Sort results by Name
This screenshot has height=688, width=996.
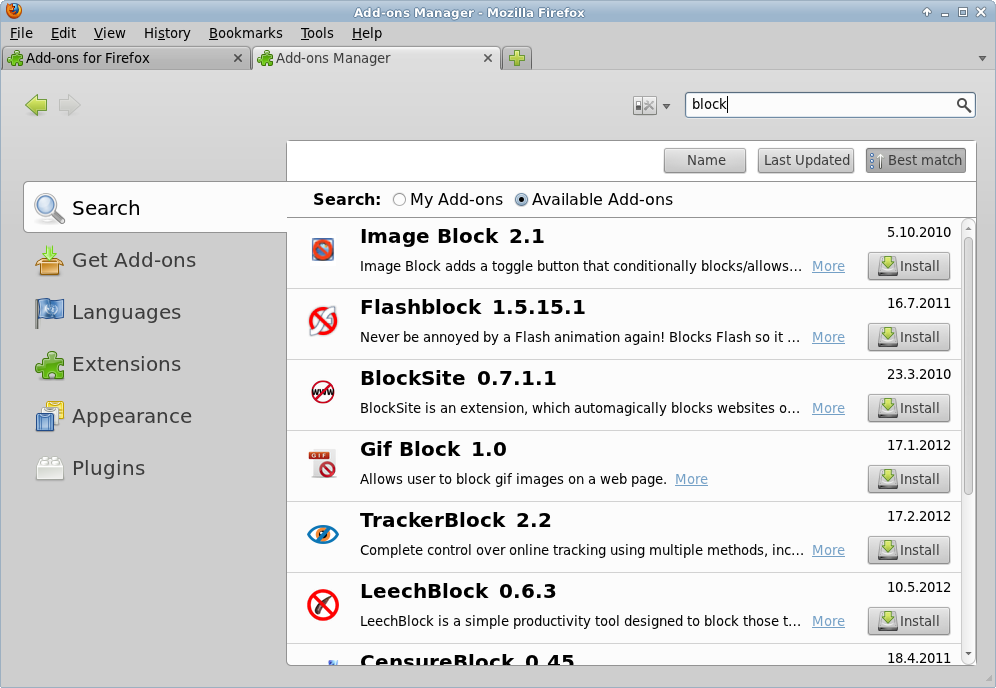point(705,160)
